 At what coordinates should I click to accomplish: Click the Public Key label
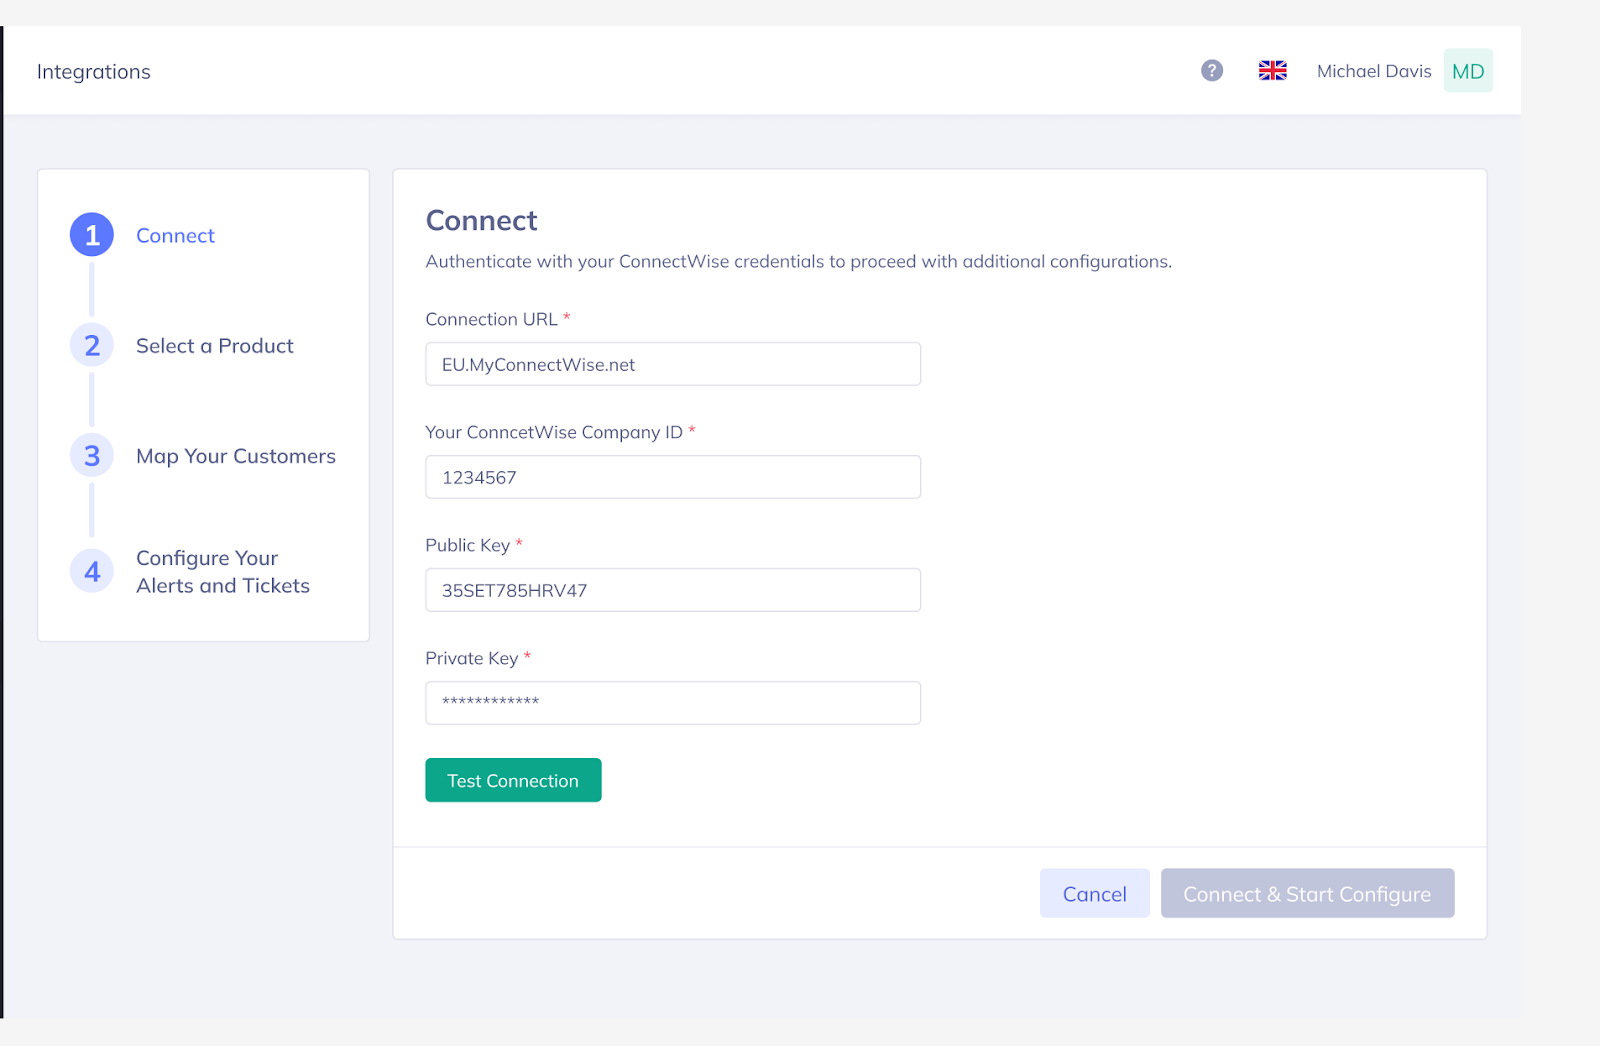coord(468,545)
